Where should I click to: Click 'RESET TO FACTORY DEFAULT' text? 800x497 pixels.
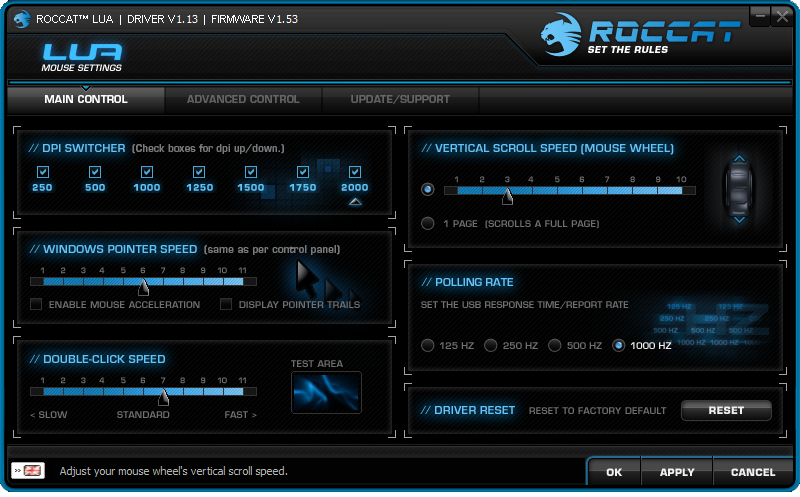(597, 410)
